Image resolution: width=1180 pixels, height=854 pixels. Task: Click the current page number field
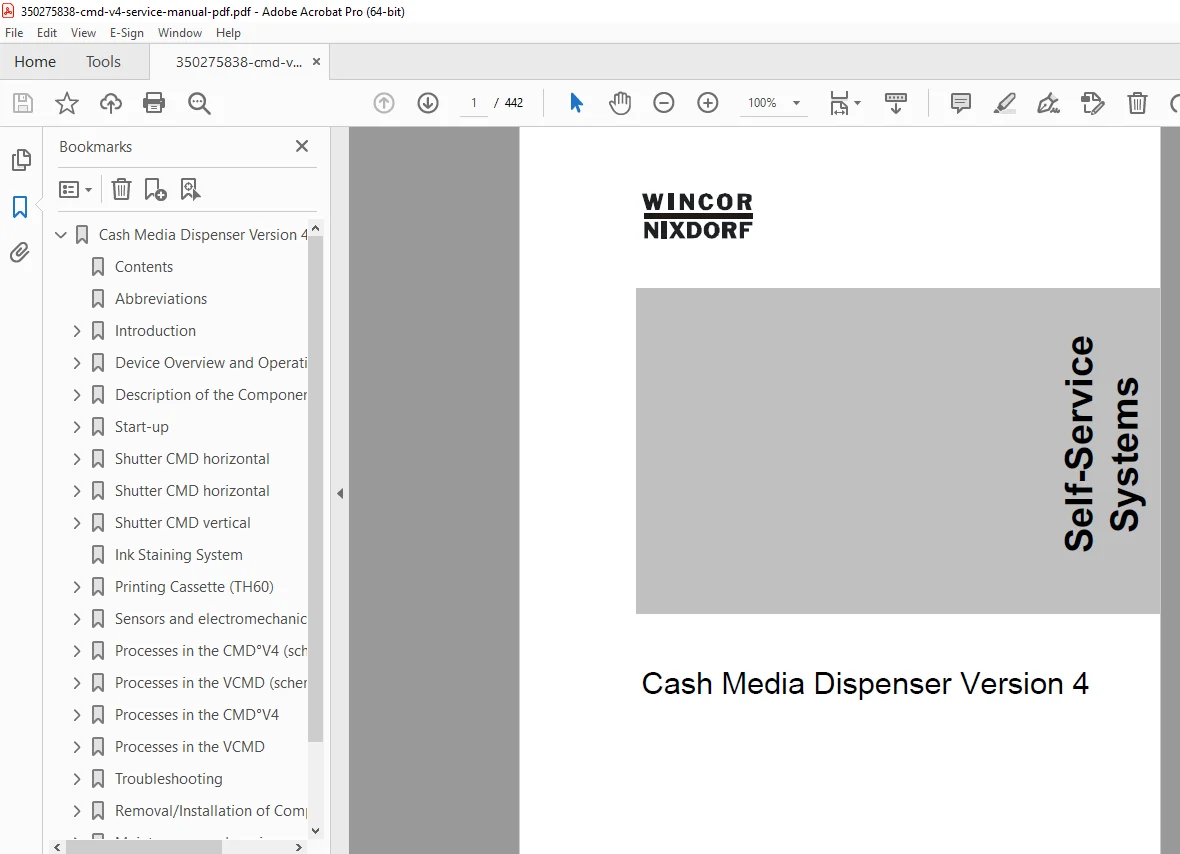coord(473,103)
